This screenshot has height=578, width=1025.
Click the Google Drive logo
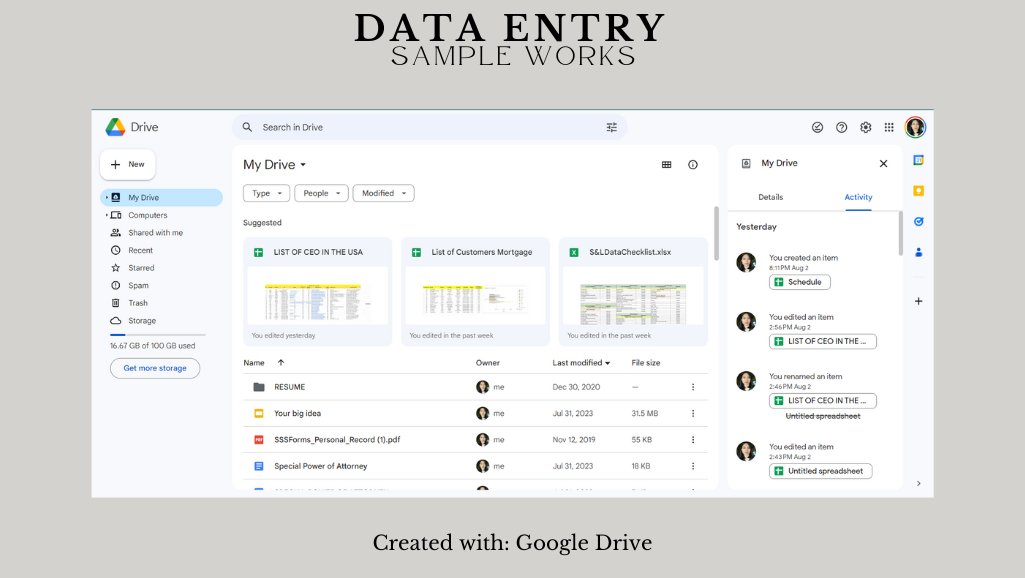tap(116, 127)
